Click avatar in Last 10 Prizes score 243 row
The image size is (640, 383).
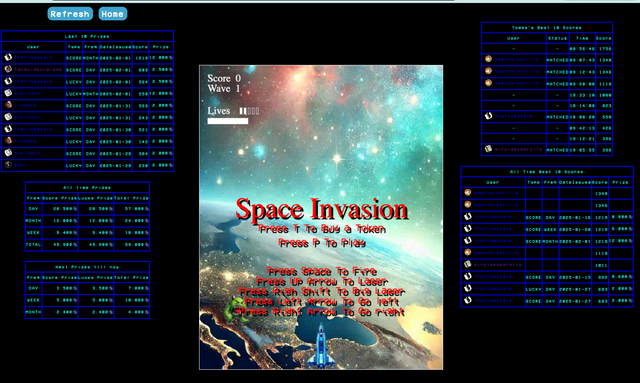[8, 117]
